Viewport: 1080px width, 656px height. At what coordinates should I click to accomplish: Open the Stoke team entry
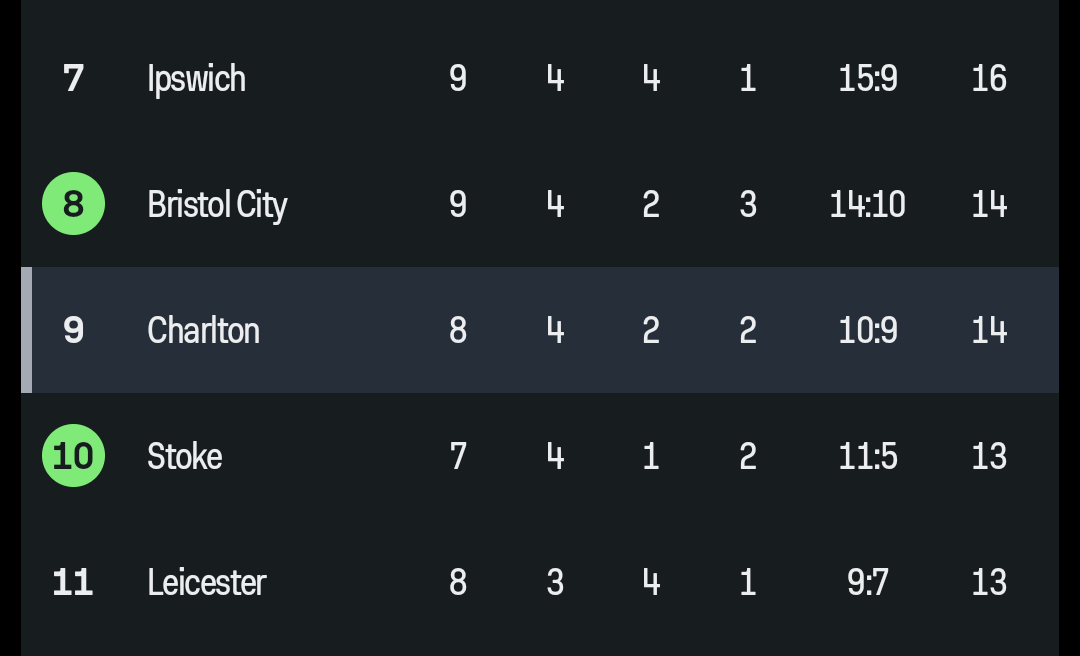[x=185, y=456]
